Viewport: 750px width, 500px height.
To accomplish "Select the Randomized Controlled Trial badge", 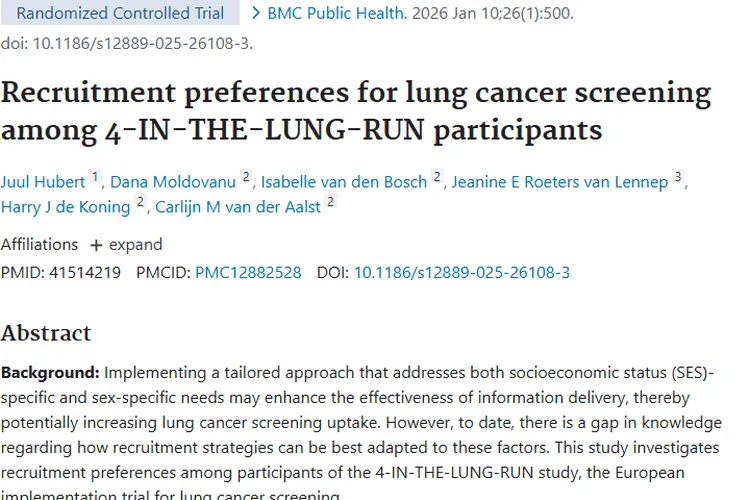I will pos(120,14).
